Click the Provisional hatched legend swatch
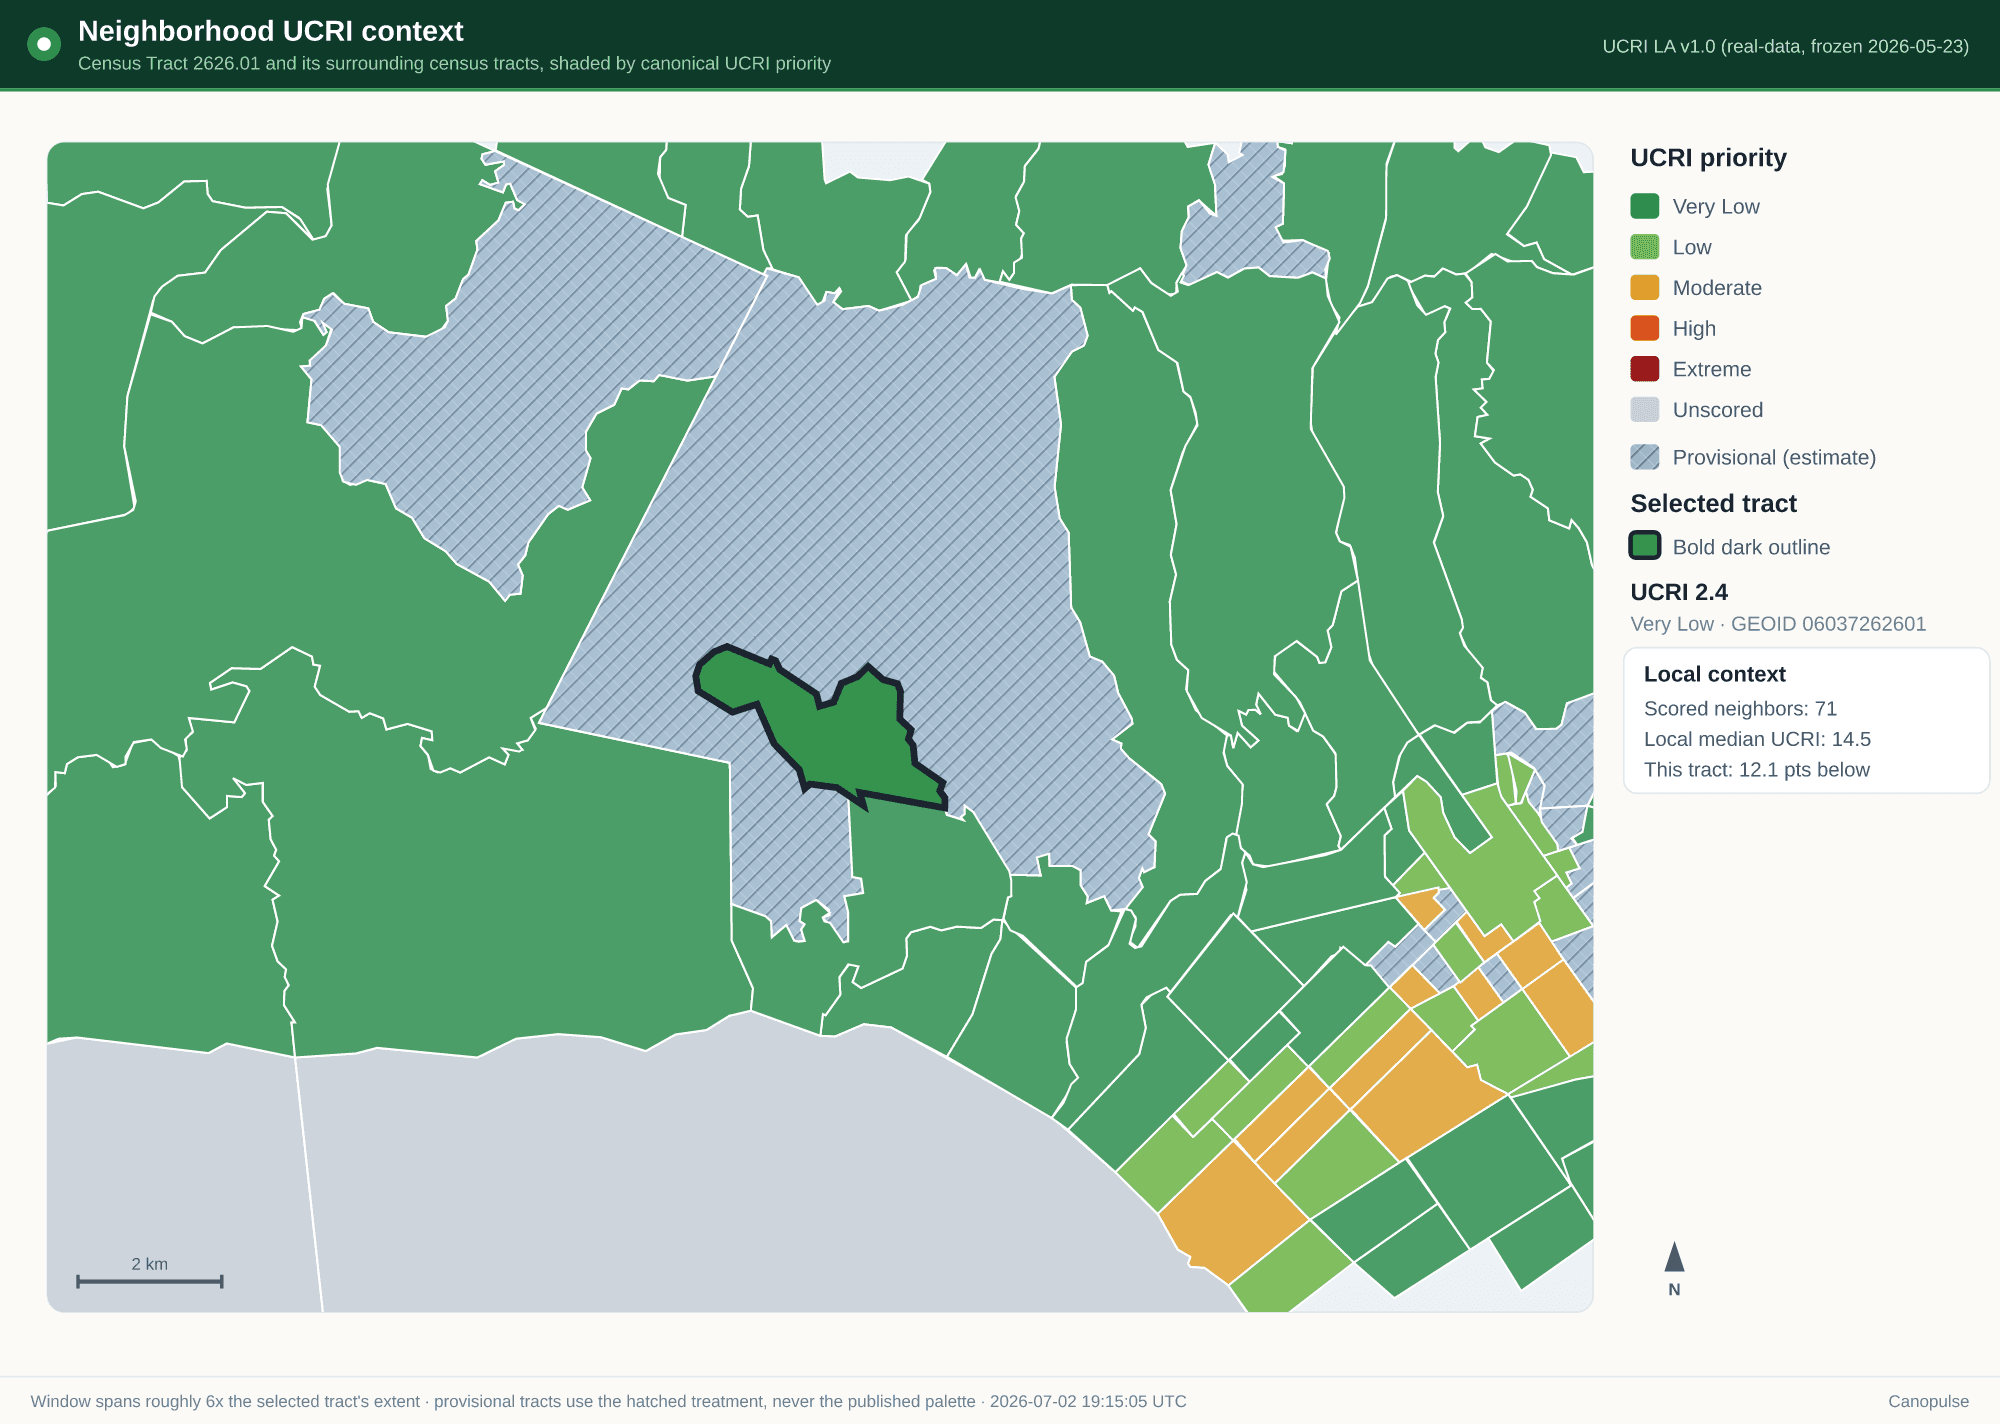 tap(1644, 457)
